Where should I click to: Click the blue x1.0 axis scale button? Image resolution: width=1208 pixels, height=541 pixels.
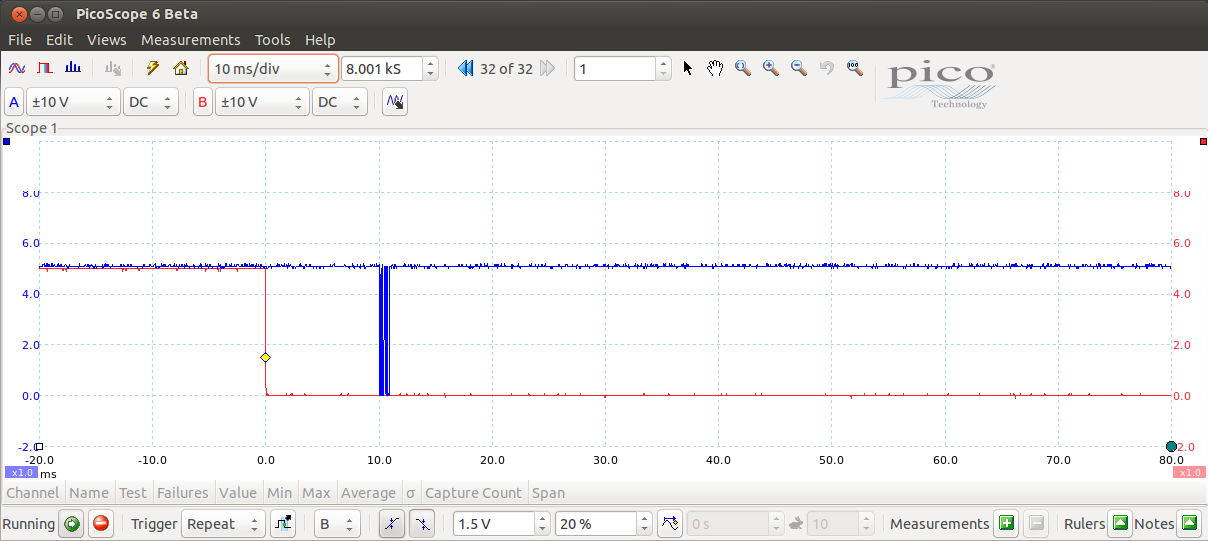click(21, 473)
